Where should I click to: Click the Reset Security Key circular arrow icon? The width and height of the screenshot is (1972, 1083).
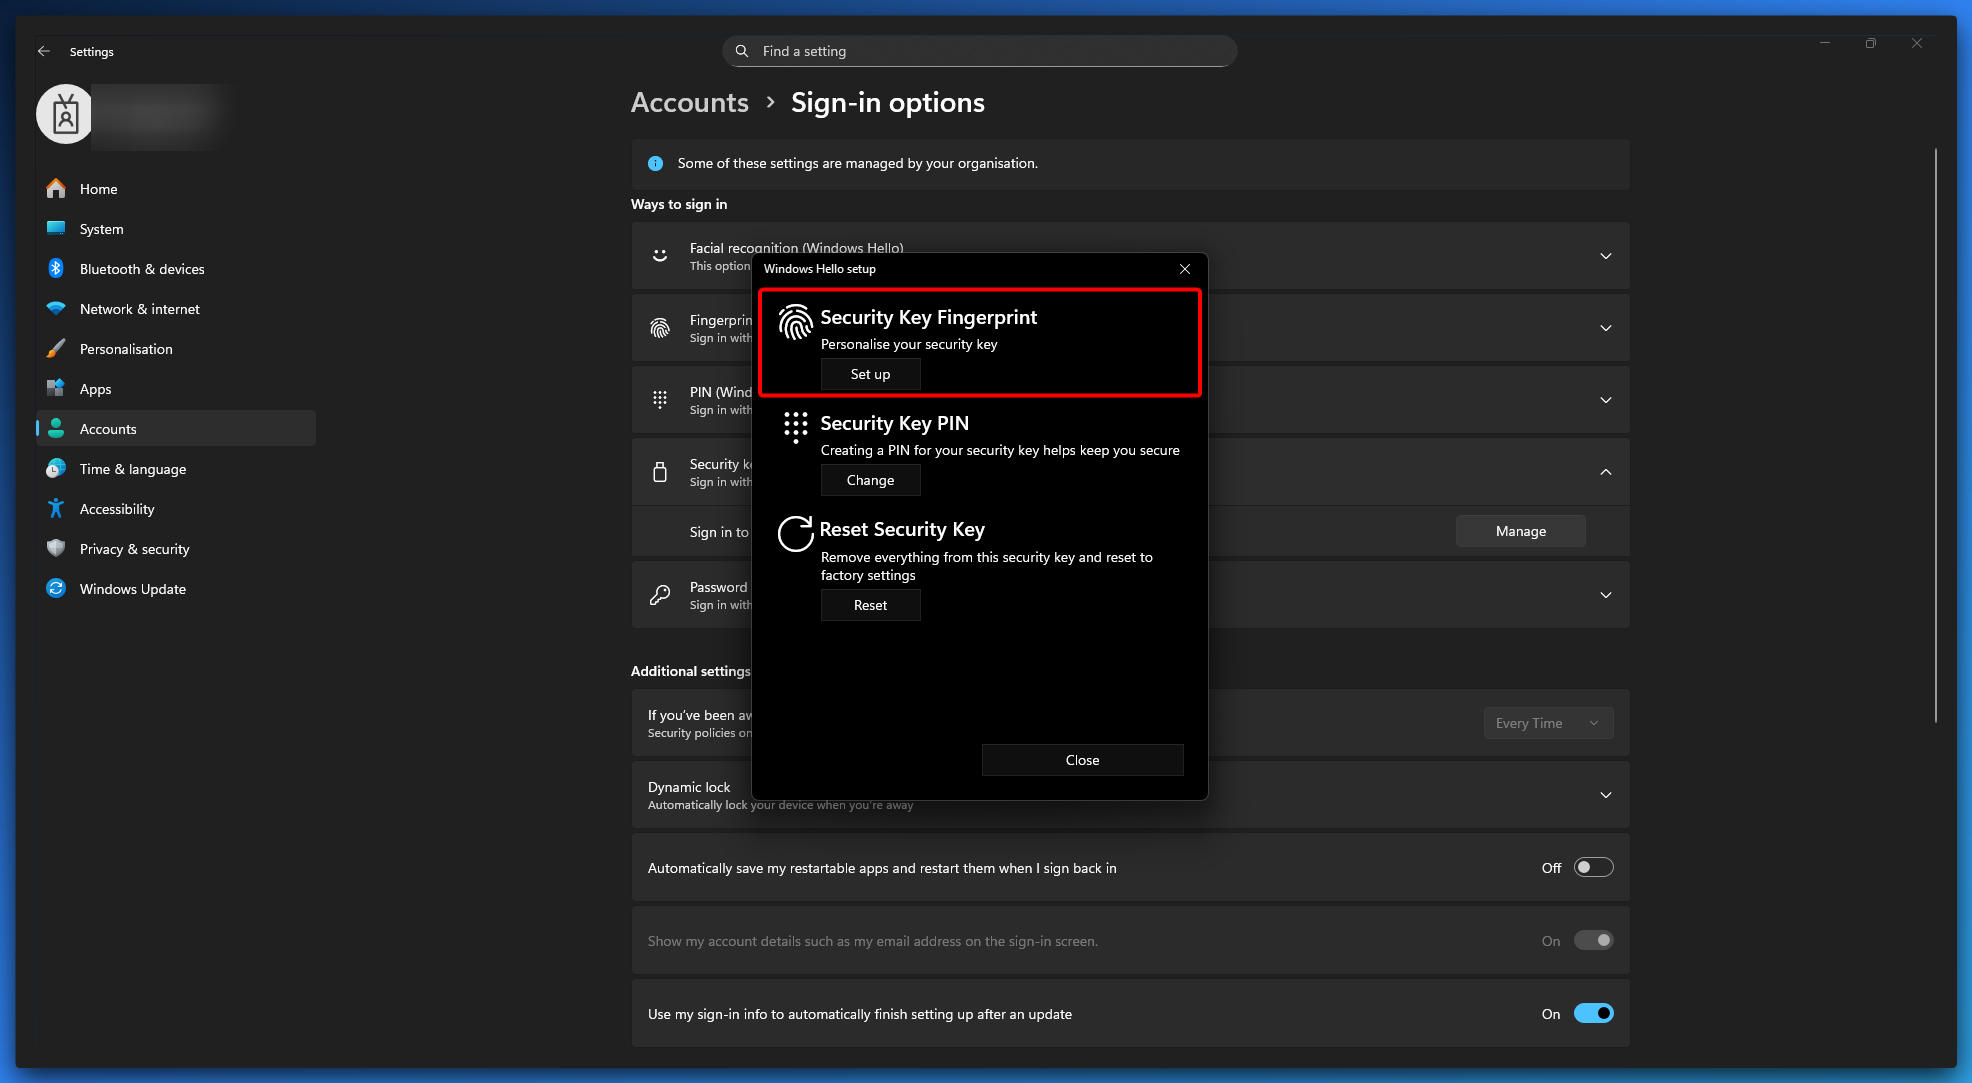pyautogui.click(x=795, y=534)
